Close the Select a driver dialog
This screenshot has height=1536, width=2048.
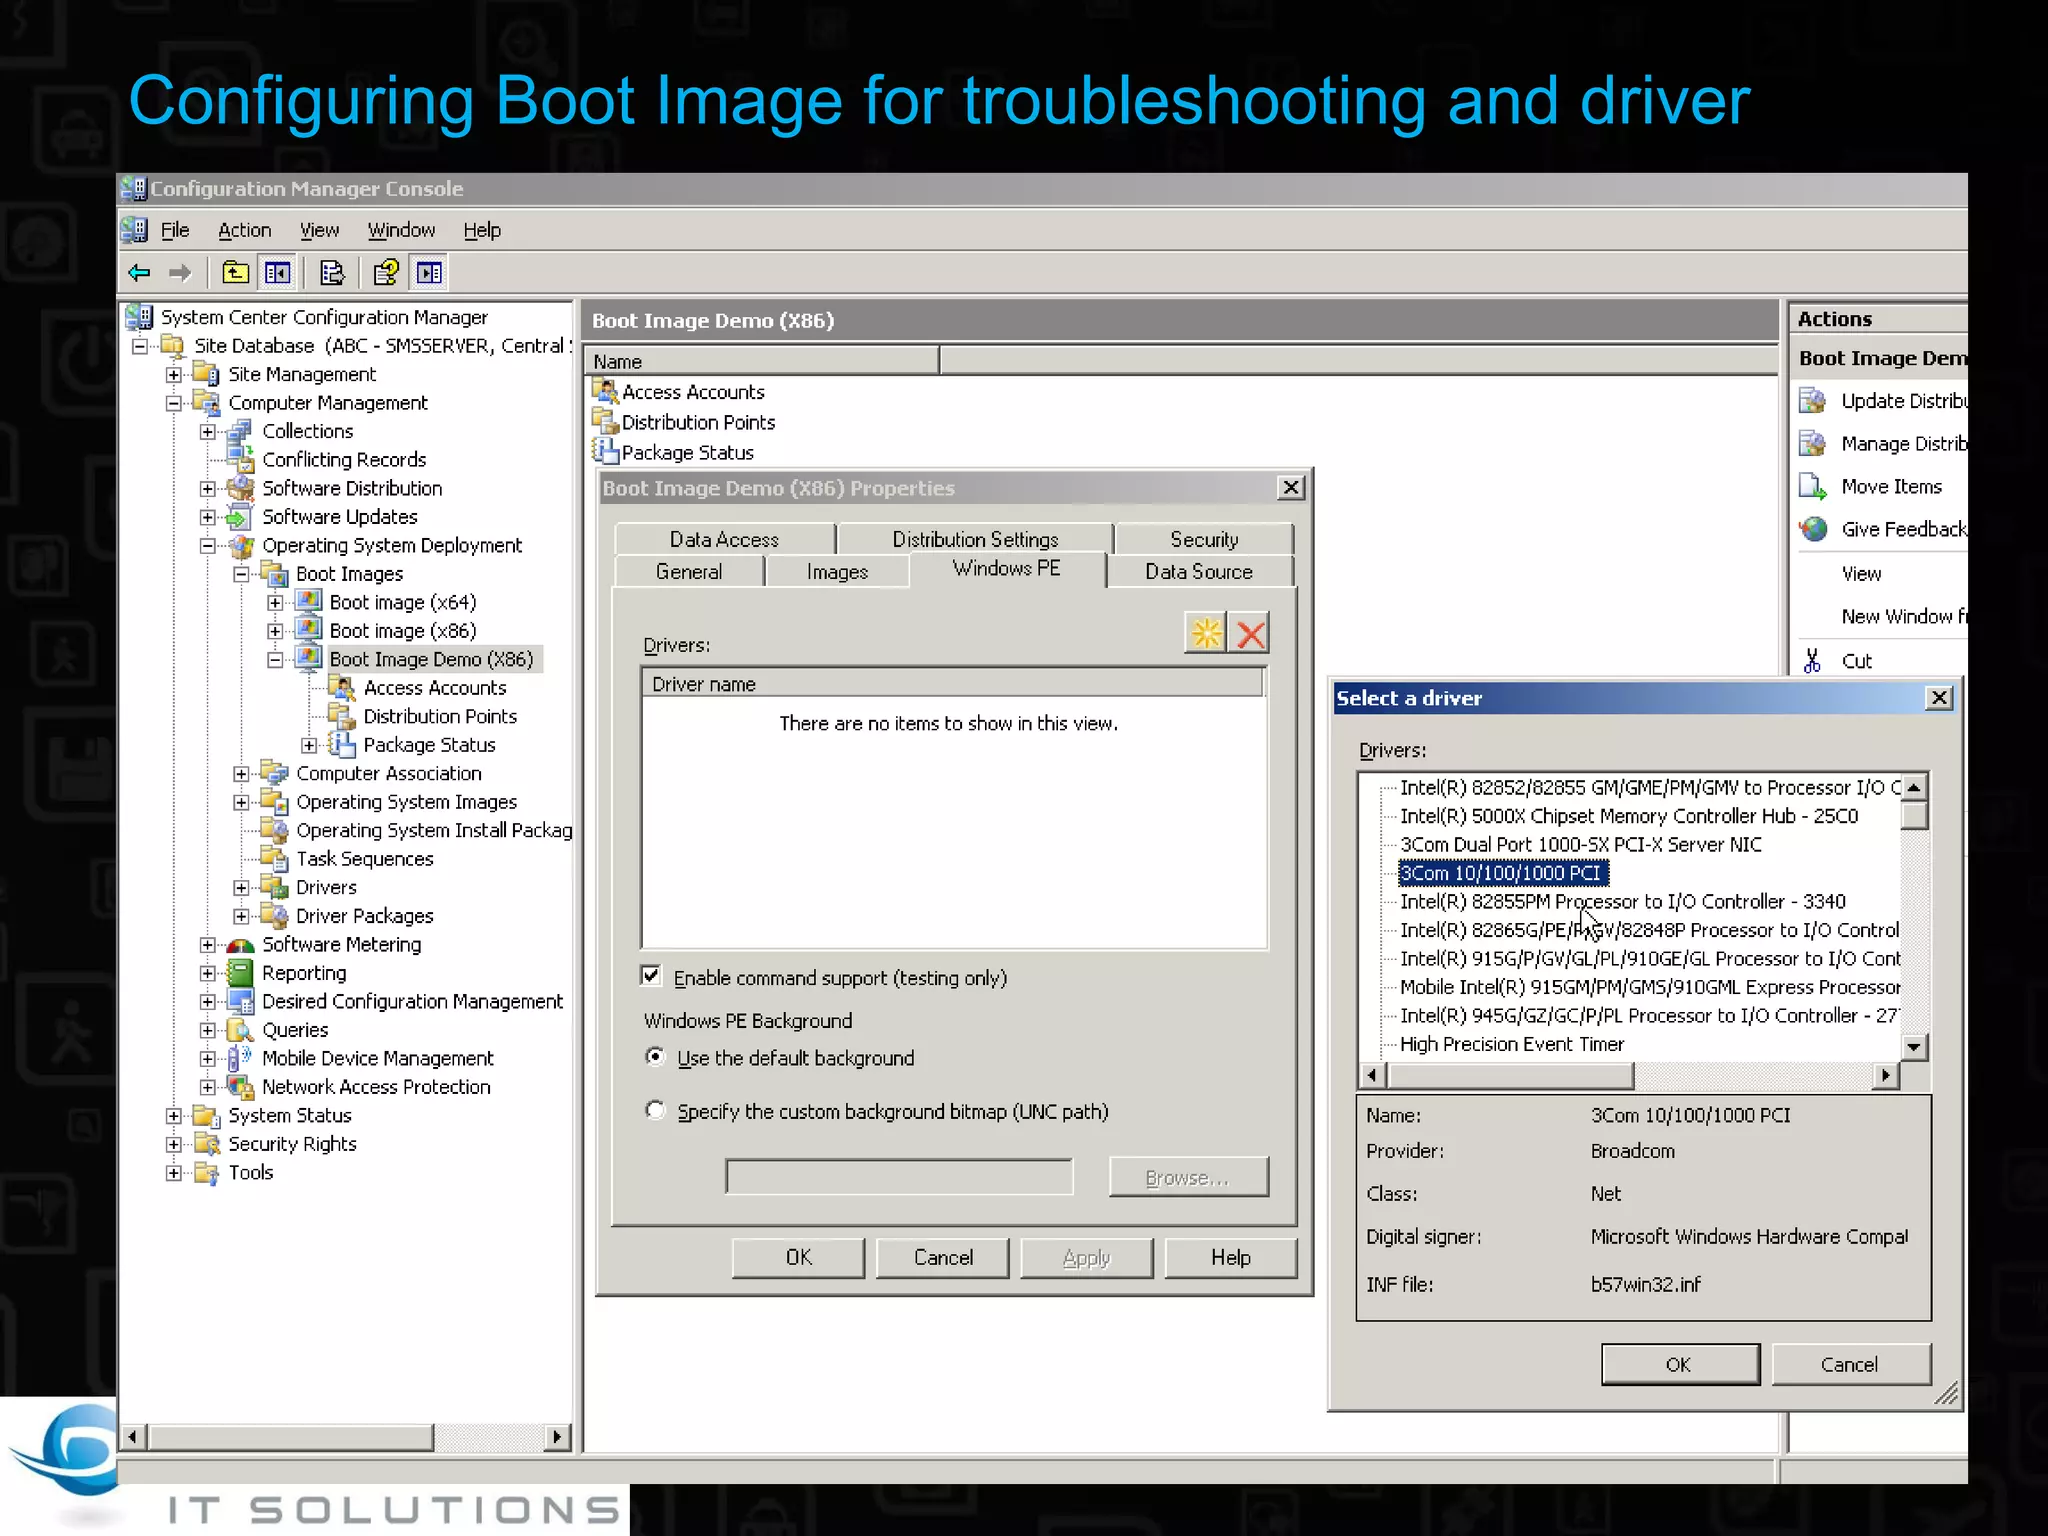pos(1938,698)
